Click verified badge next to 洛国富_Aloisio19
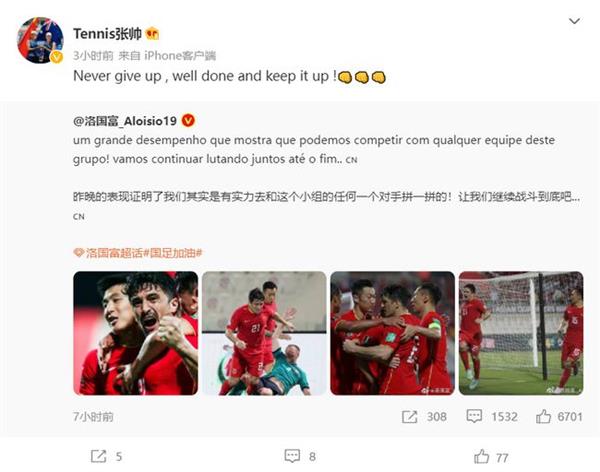Screen dimensions: 600x472 point(188,121)
